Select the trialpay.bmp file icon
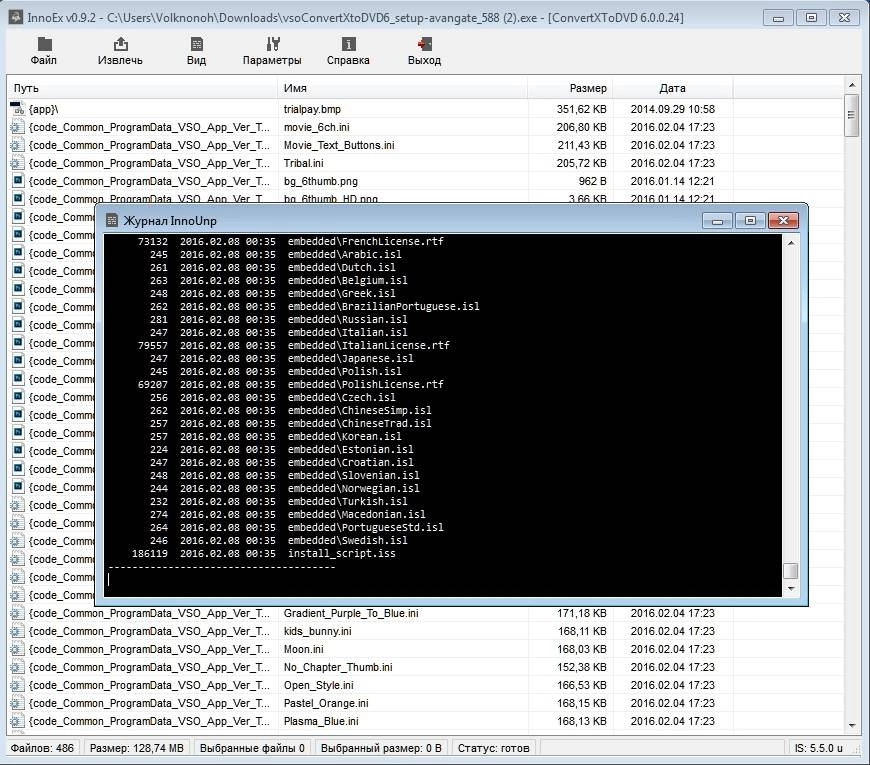Screen dimensions: 870x765 click(x=18, y=109)
